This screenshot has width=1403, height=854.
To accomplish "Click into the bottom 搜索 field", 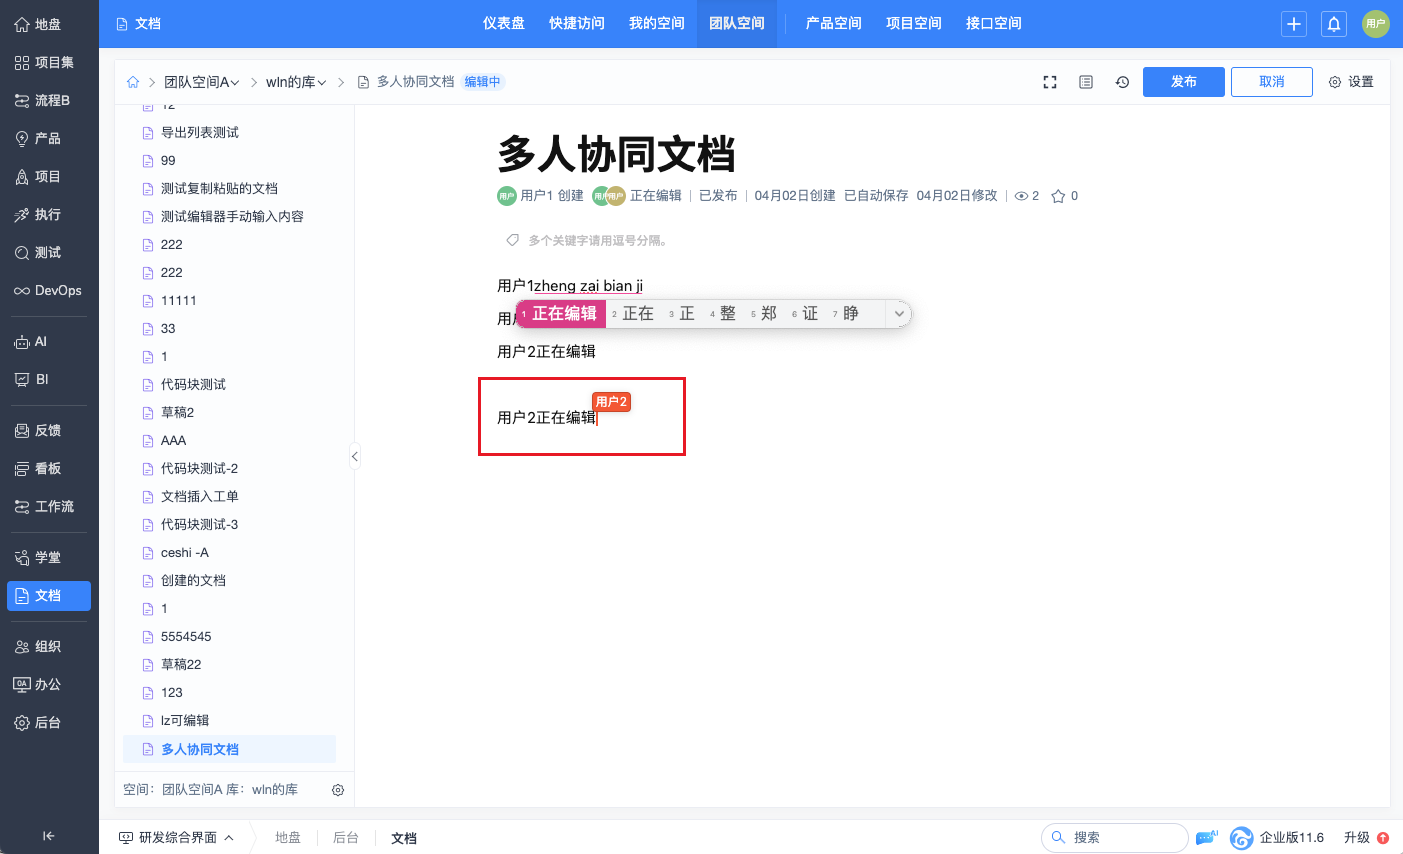I will [x=1115, y=838].
